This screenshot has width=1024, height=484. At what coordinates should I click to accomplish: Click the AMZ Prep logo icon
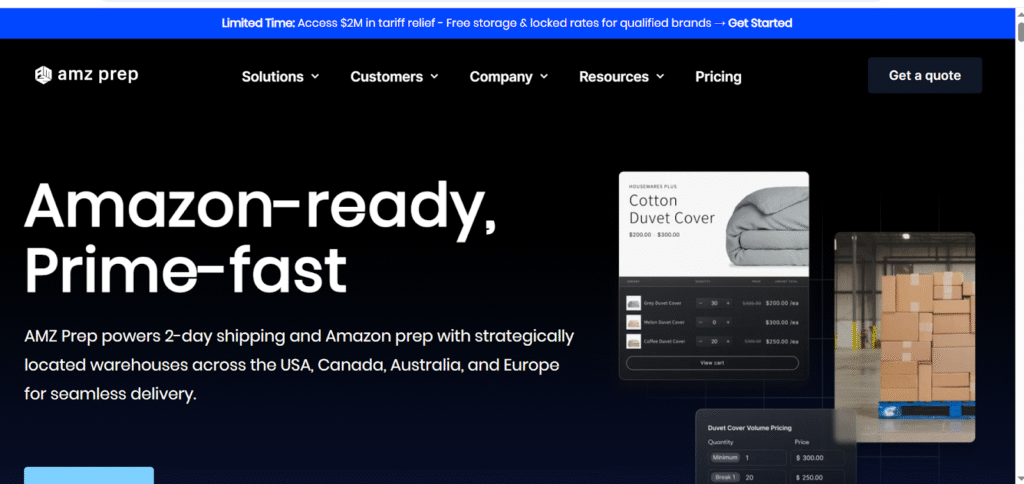(x=43, y=76)
